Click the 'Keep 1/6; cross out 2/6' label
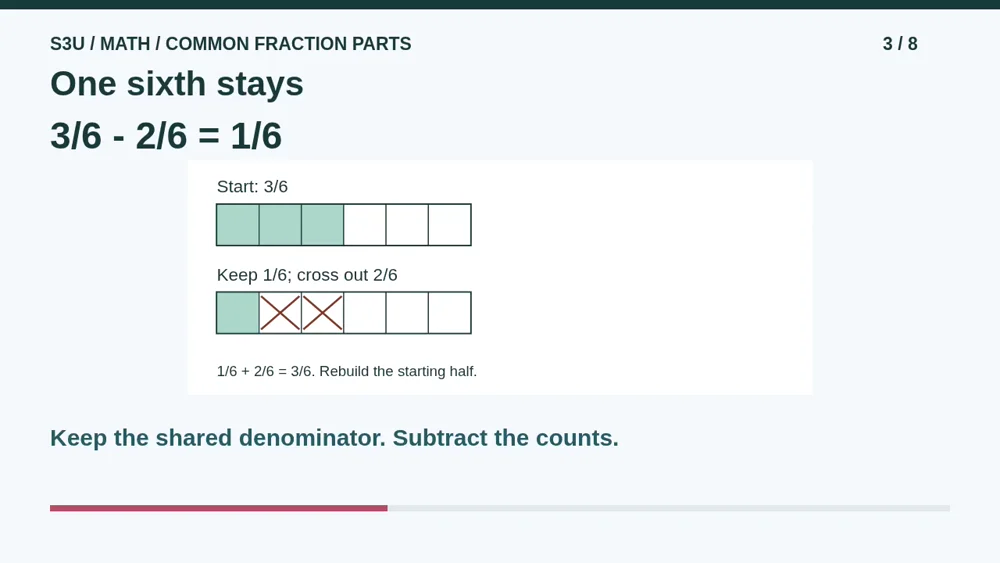 pos(307,275)
